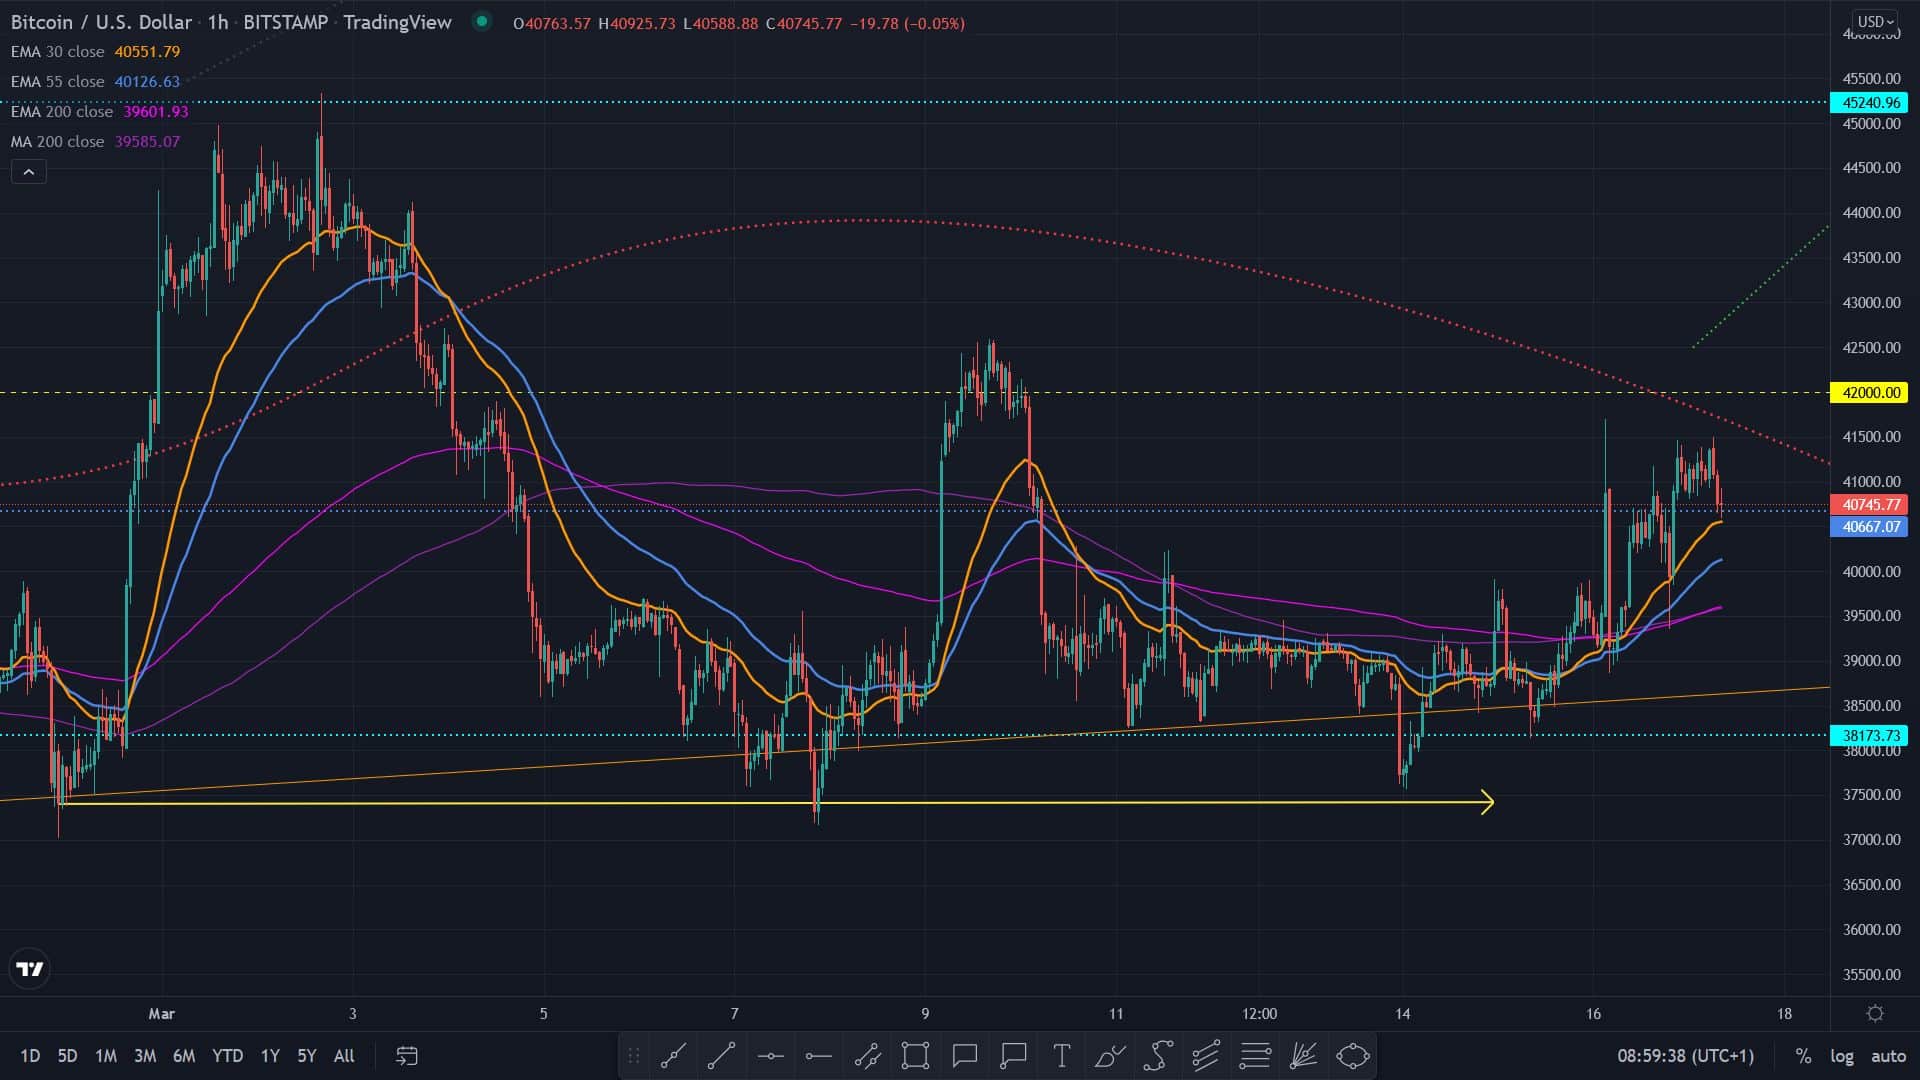Click the green market status dot
Image resolution: width=1920 pixels, height=1080 pixels.
(x=482, y=21)
